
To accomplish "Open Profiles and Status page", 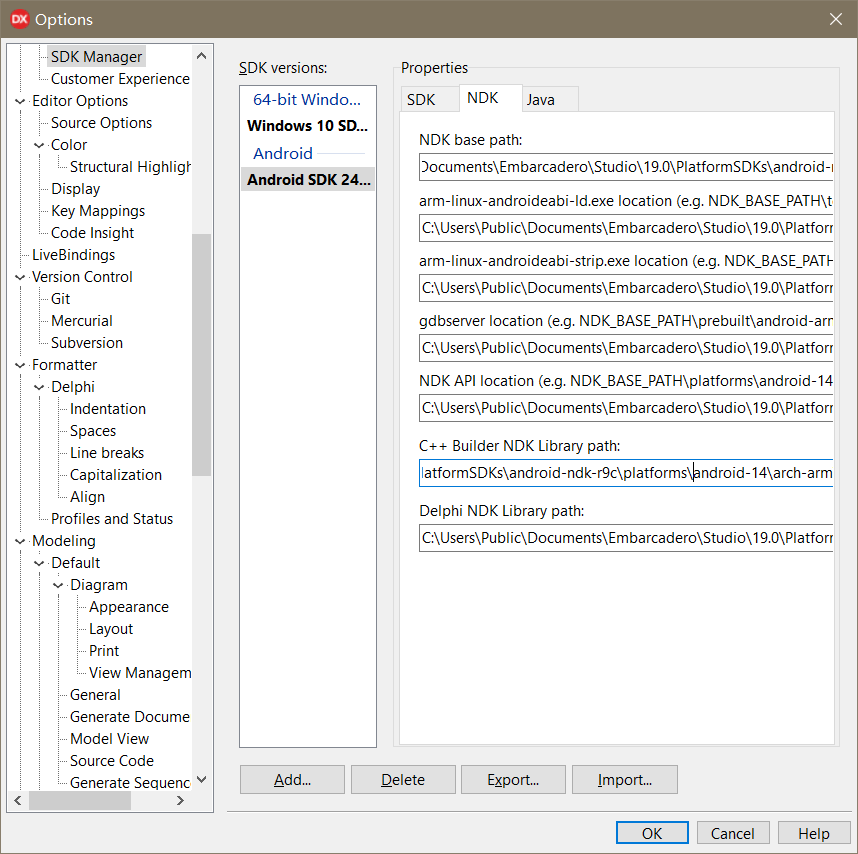I will coord(112,519).
